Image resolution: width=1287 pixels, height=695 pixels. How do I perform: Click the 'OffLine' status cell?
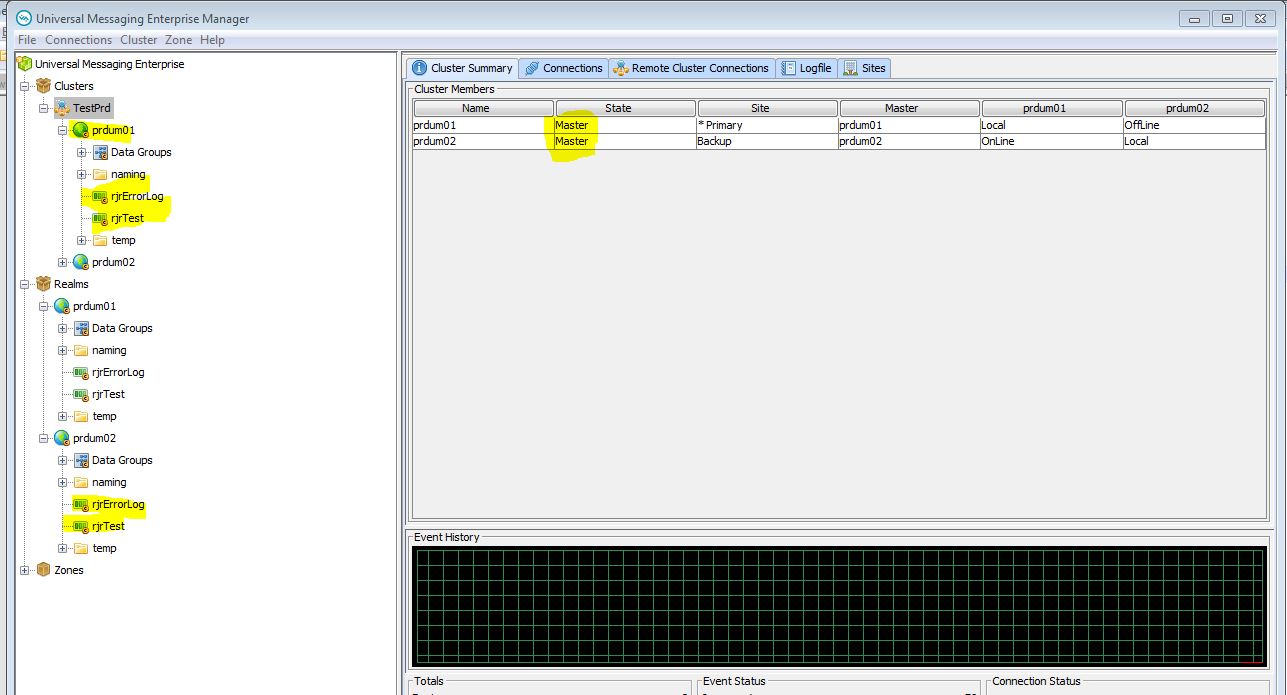pyautogui.click(x=1195, y=125)
